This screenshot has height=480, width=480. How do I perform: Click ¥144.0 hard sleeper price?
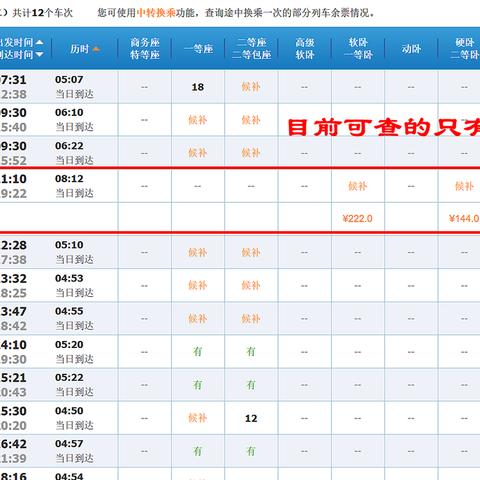(464, 218)
